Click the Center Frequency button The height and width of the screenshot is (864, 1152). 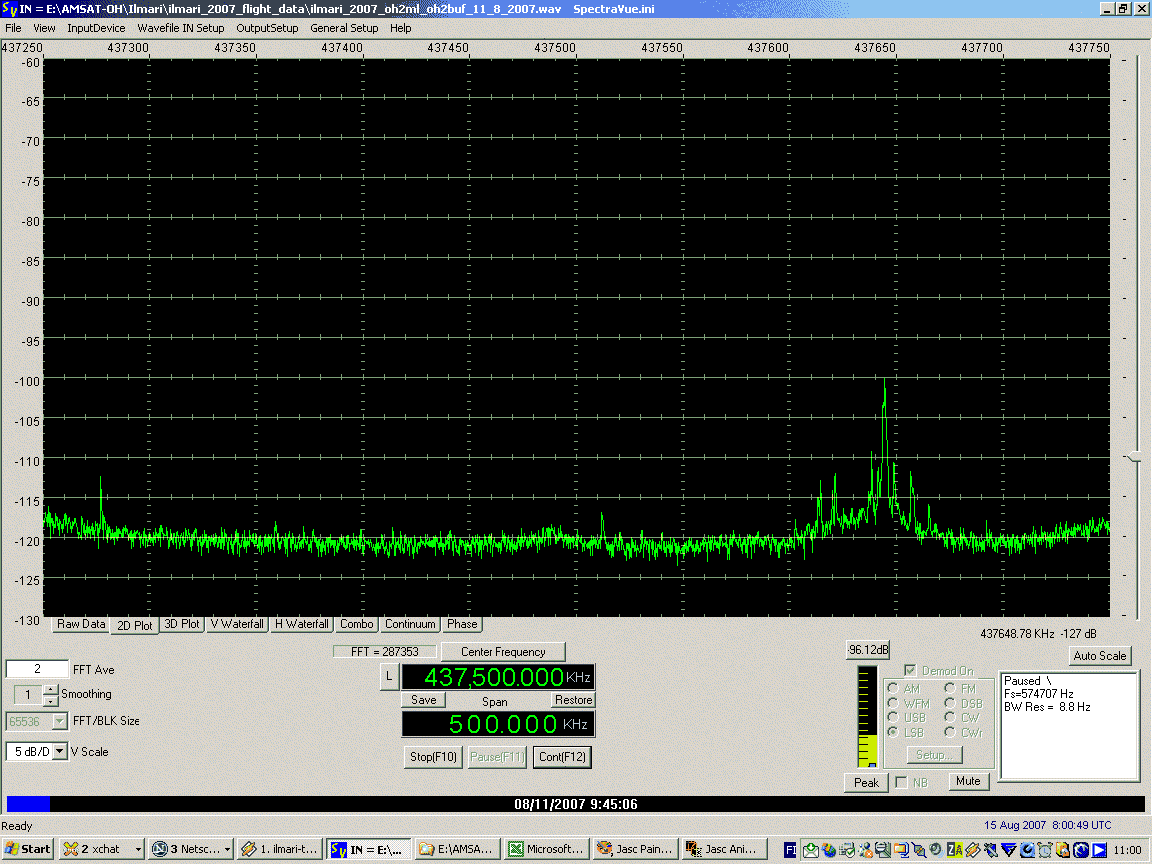pyautogui.click(x=503, y=652)
